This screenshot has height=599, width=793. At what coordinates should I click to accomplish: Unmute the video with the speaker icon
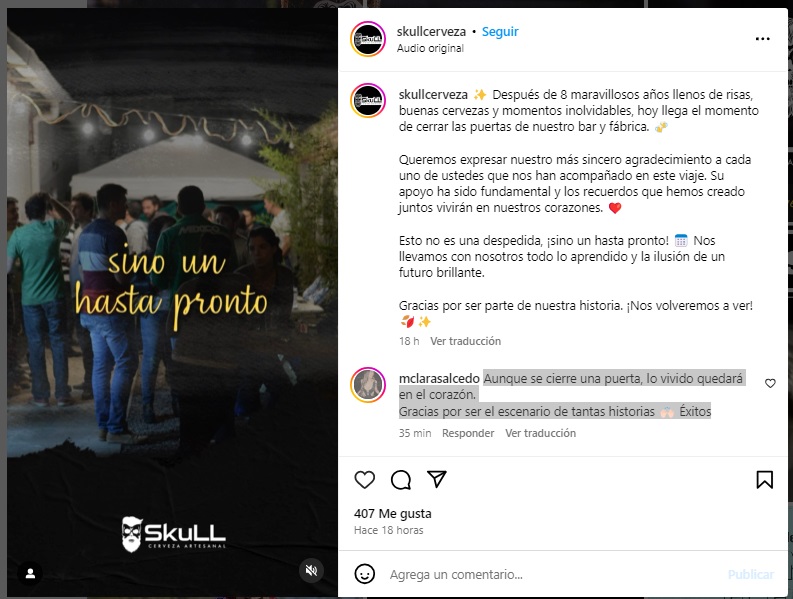pos(311,571)
